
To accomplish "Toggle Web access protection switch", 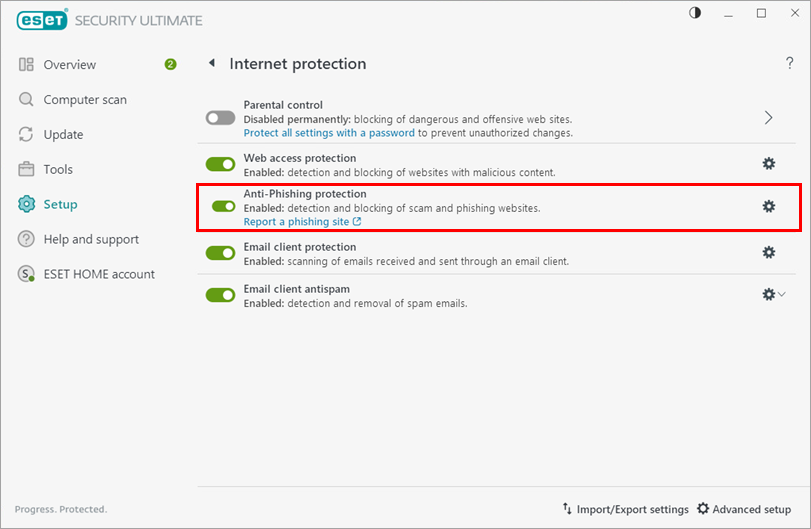I will point(220,164).
